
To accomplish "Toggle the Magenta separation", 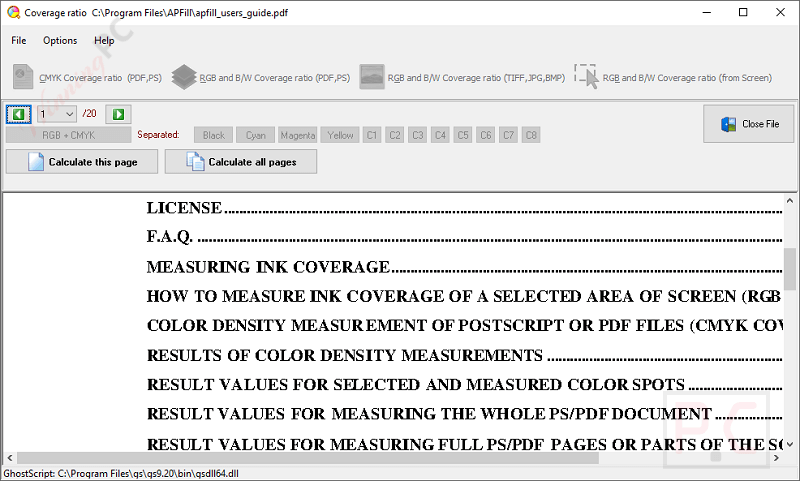I will point(298,135).
